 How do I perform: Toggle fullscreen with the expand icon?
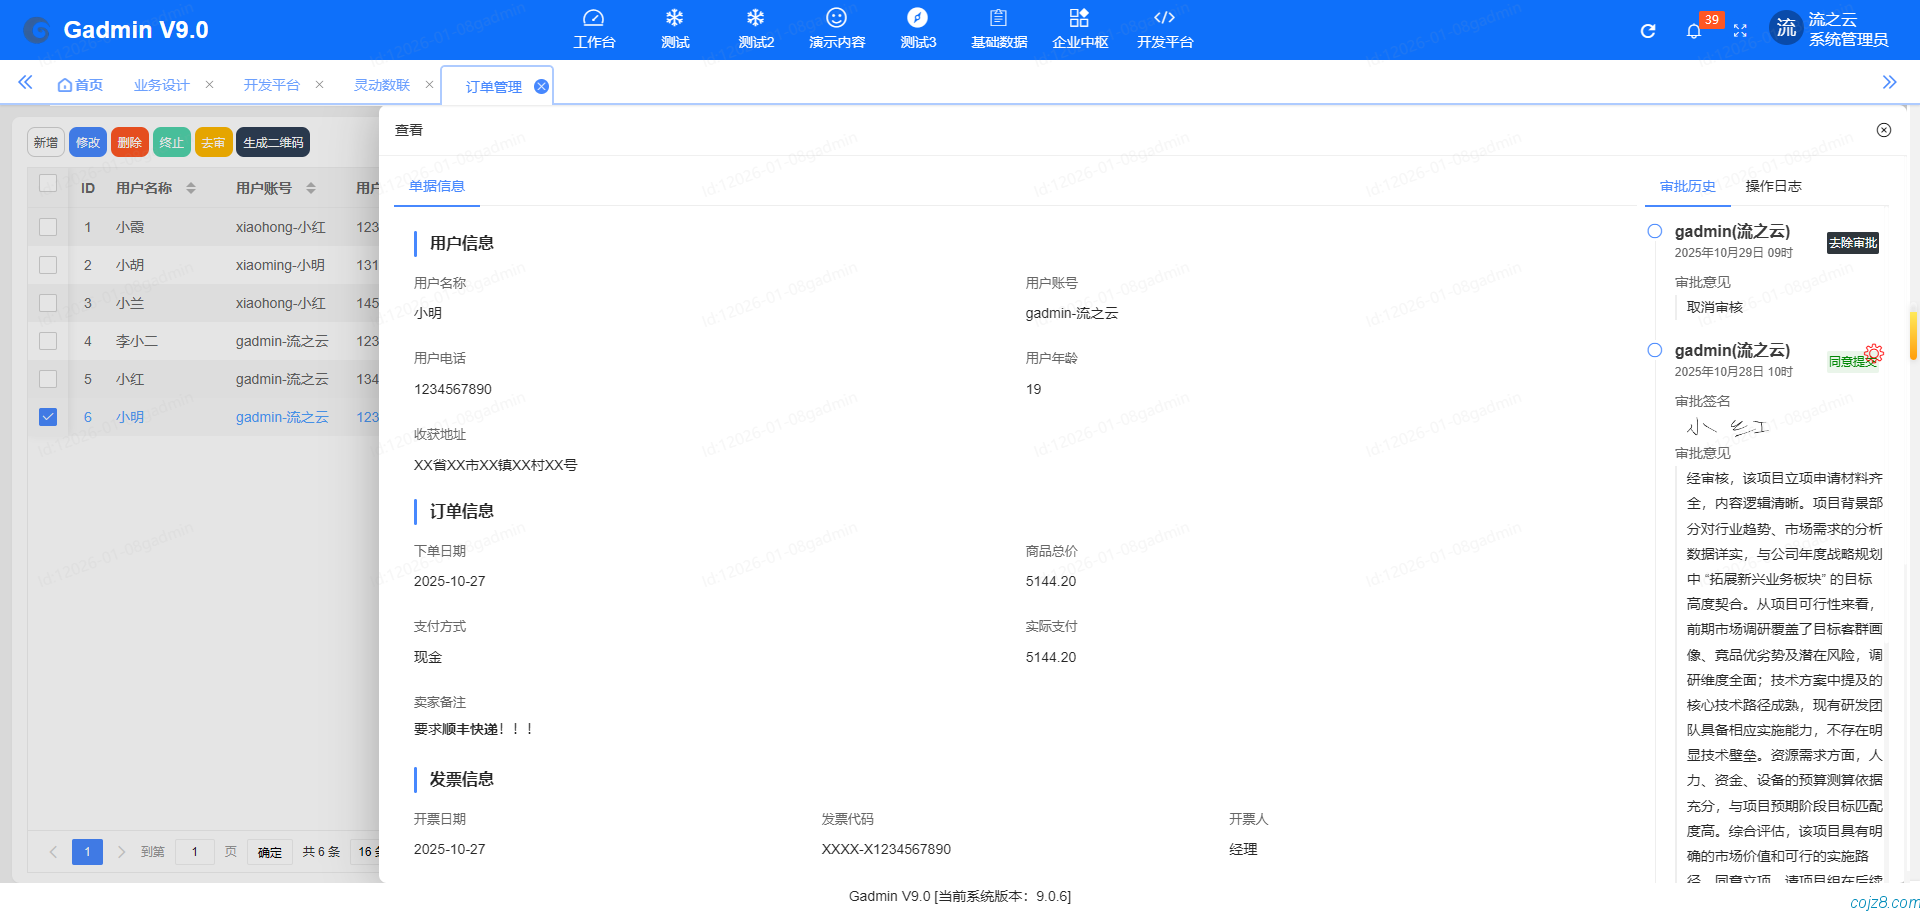(1740, 30)
